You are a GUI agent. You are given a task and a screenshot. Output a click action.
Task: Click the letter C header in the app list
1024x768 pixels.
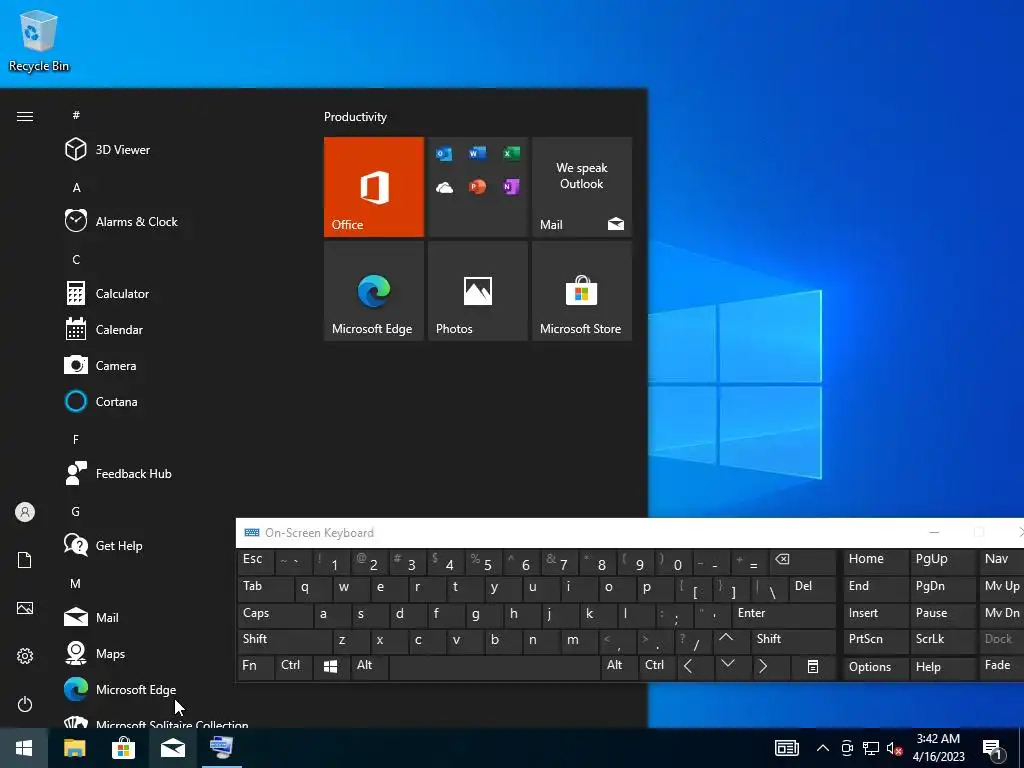76,259
